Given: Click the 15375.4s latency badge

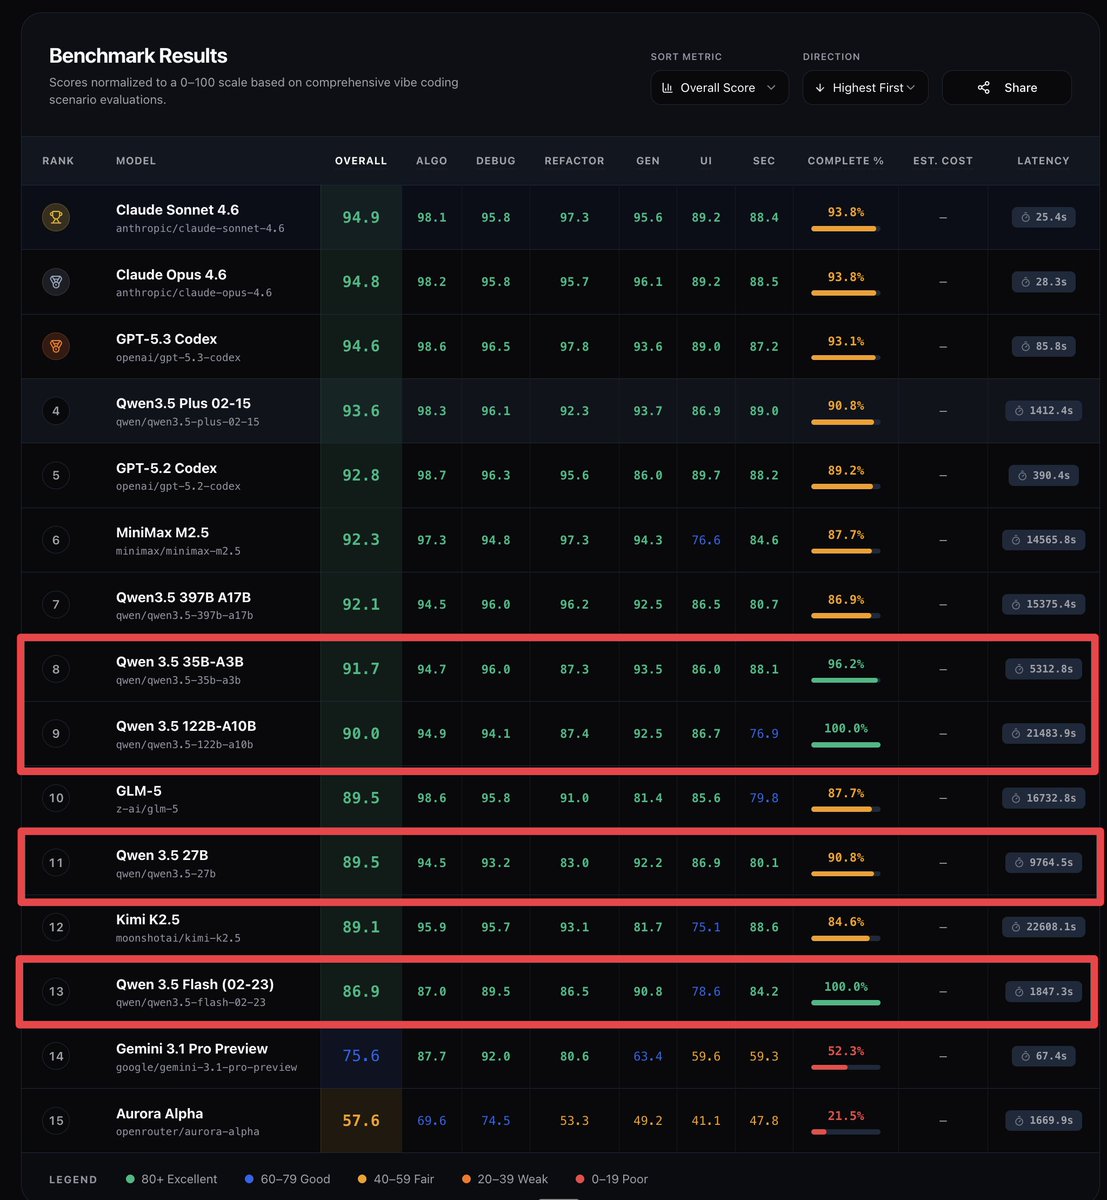Looking at the screenshot, I should point(1043,604).
